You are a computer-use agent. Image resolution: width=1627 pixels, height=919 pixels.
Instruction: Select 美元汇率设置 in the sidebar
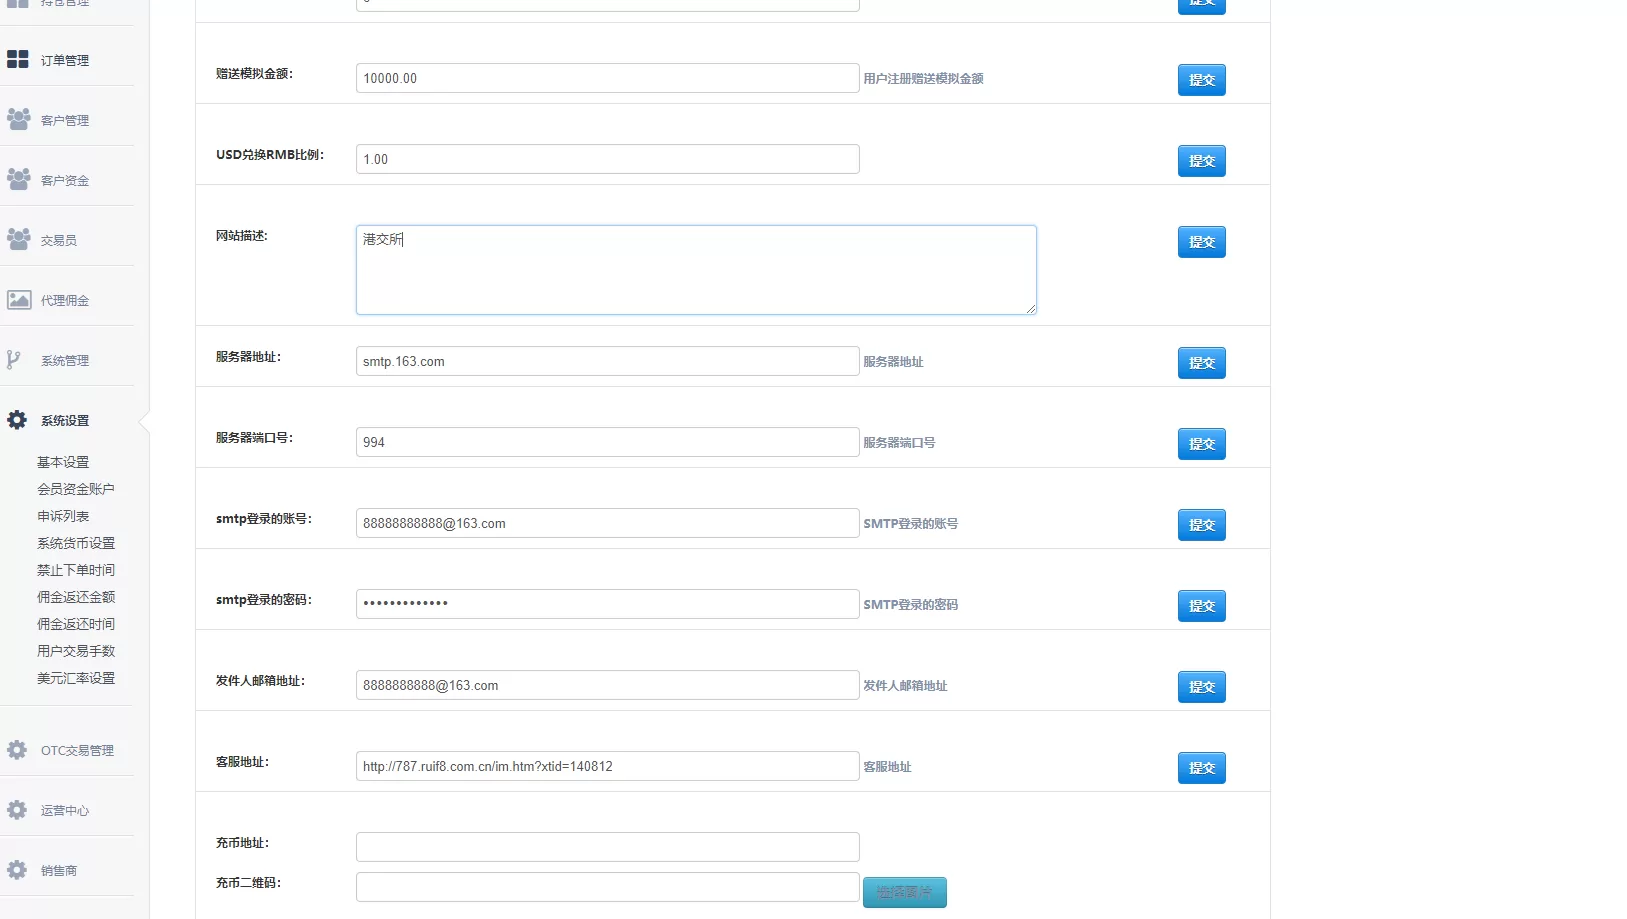click(76, 678)
